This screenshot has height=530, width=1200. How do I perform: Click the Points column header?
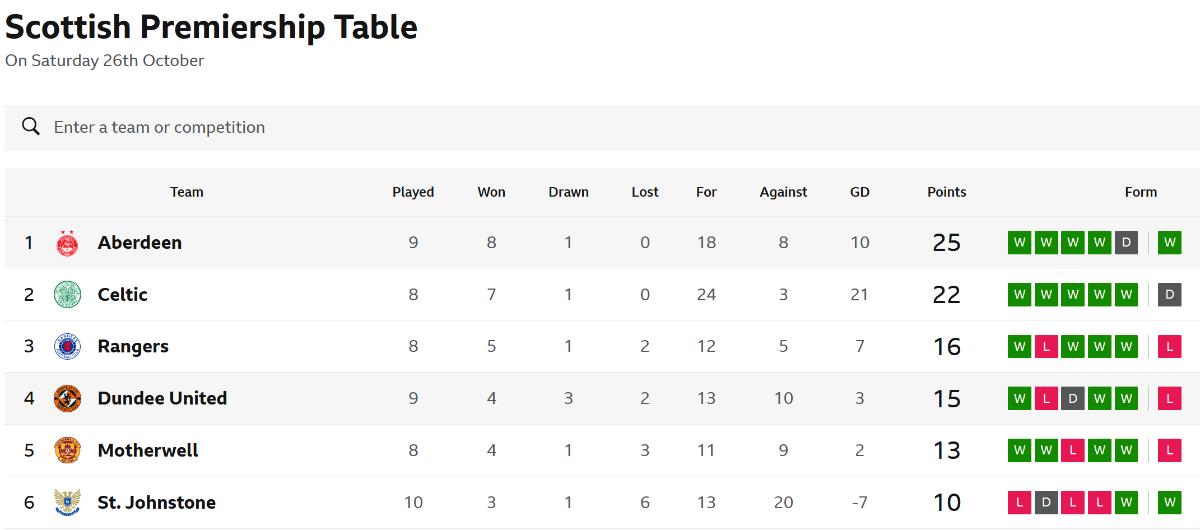tap(946, 192)
